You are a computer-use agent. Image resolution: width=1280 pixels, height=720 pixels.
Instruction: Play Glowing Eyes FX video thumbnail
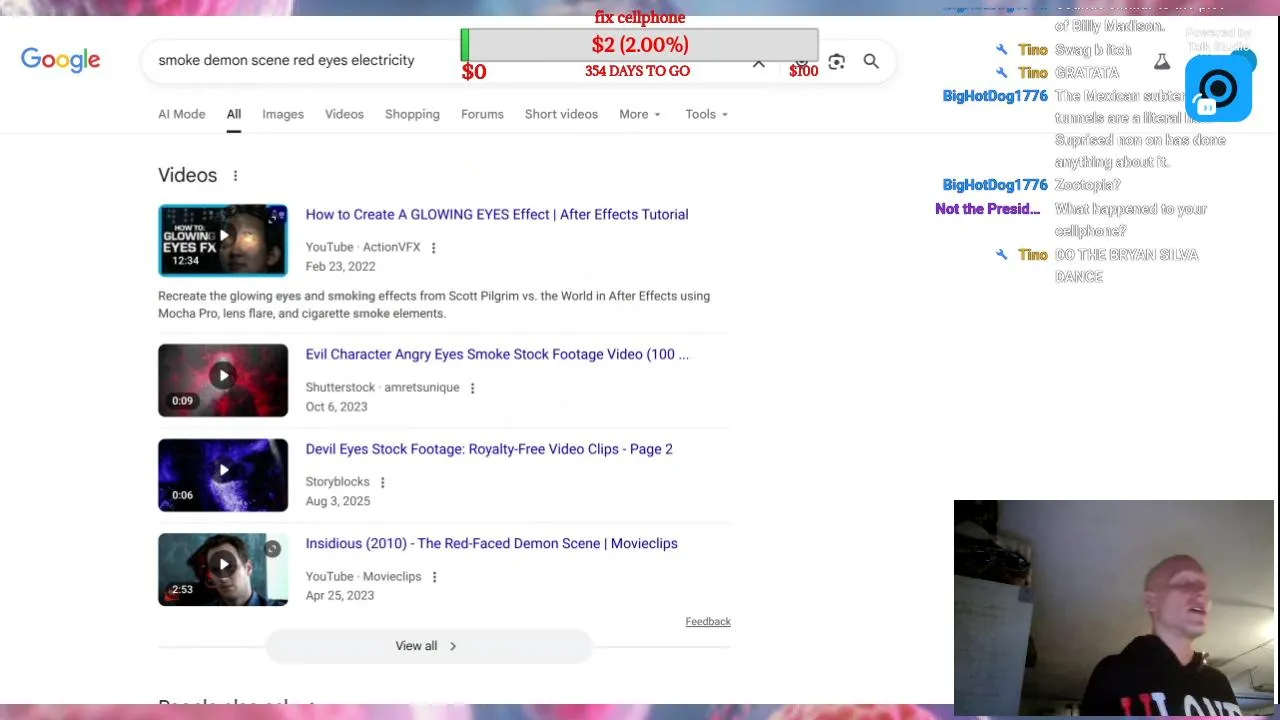tap(223, 240)
